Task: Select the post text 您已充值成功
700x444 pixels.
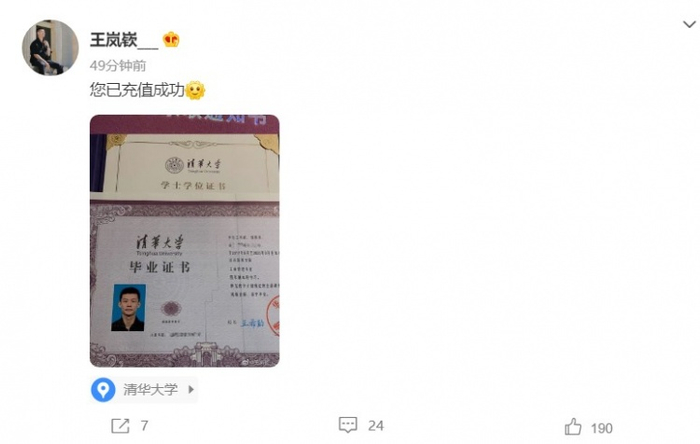Action: (x=137, y=90)
